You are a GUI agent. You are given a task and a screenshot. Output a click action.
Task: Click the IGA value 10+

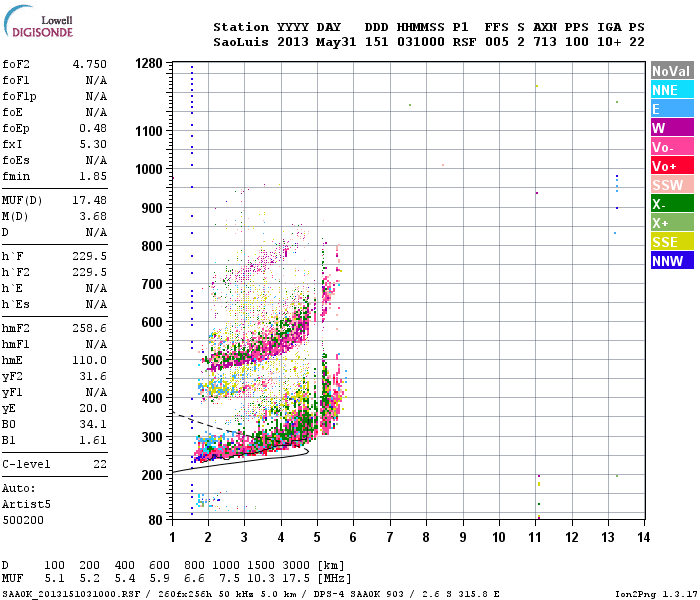click(609, 42)
